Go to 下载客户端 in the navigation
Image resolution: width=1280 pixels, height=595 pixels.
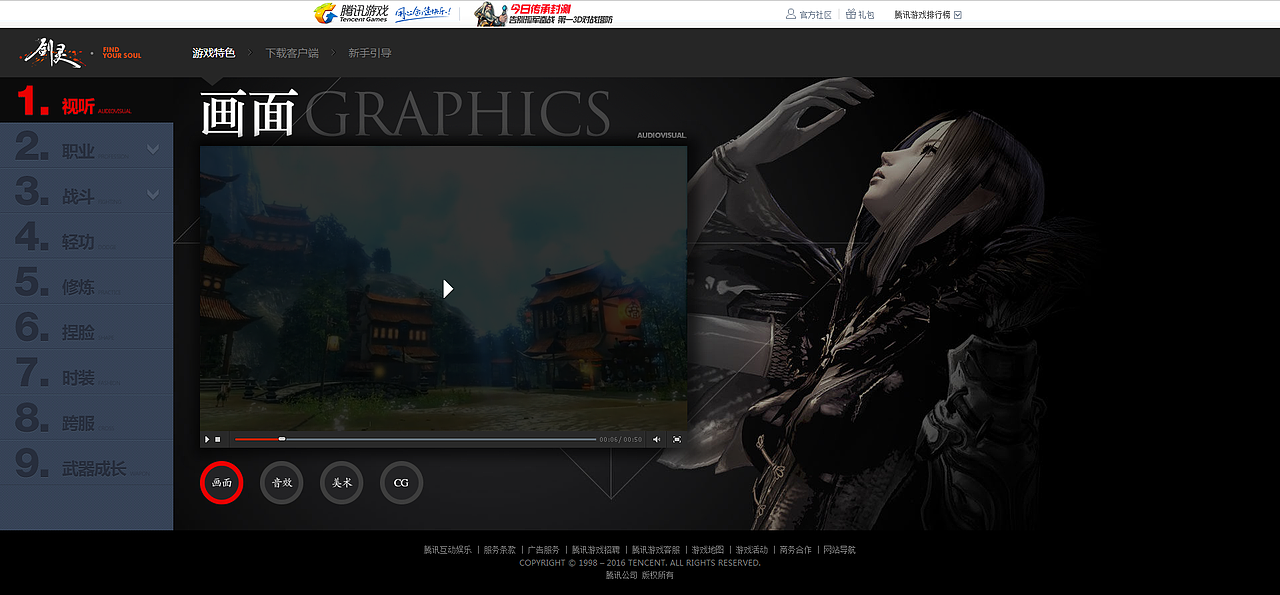point(292,53)
